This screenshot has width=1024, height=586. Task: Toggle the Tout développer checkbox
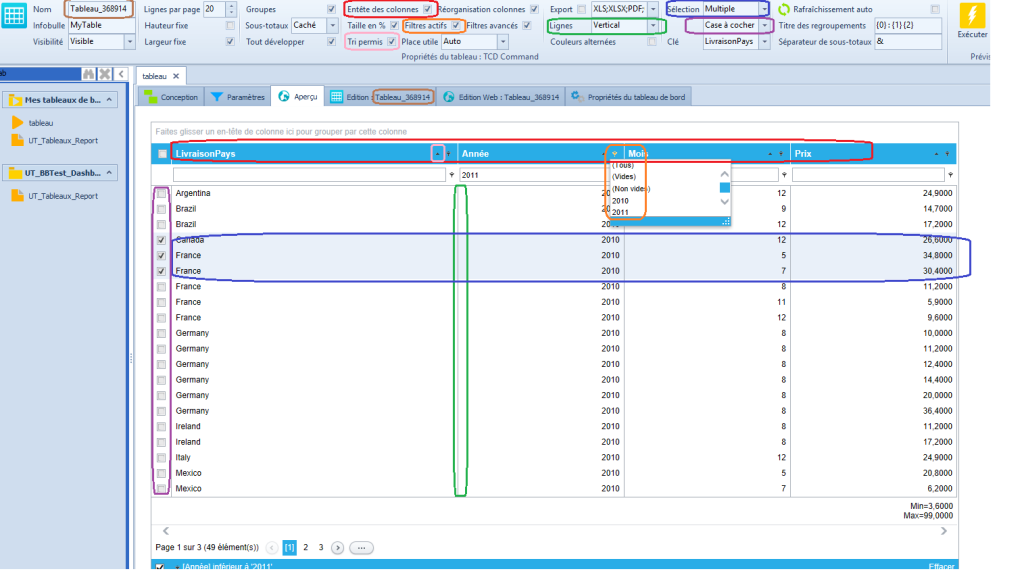pyautogui.click(x=331, y=42)
